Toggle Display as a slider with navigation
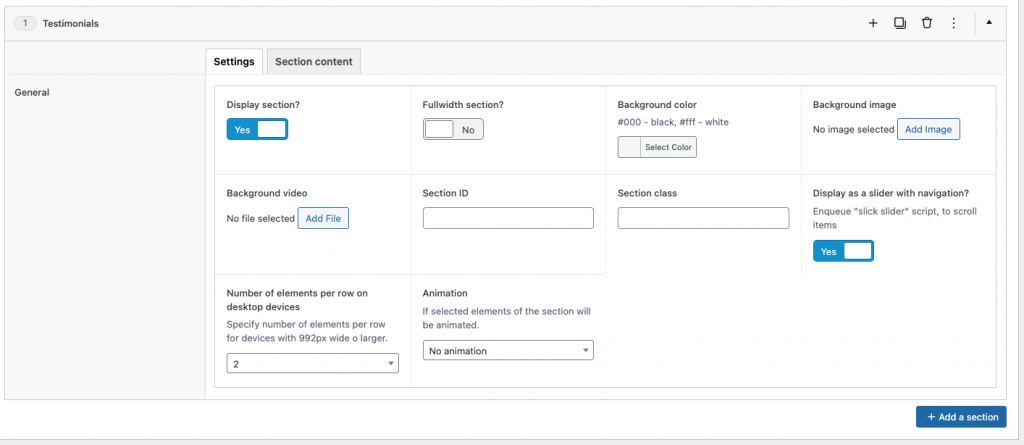 843,251
